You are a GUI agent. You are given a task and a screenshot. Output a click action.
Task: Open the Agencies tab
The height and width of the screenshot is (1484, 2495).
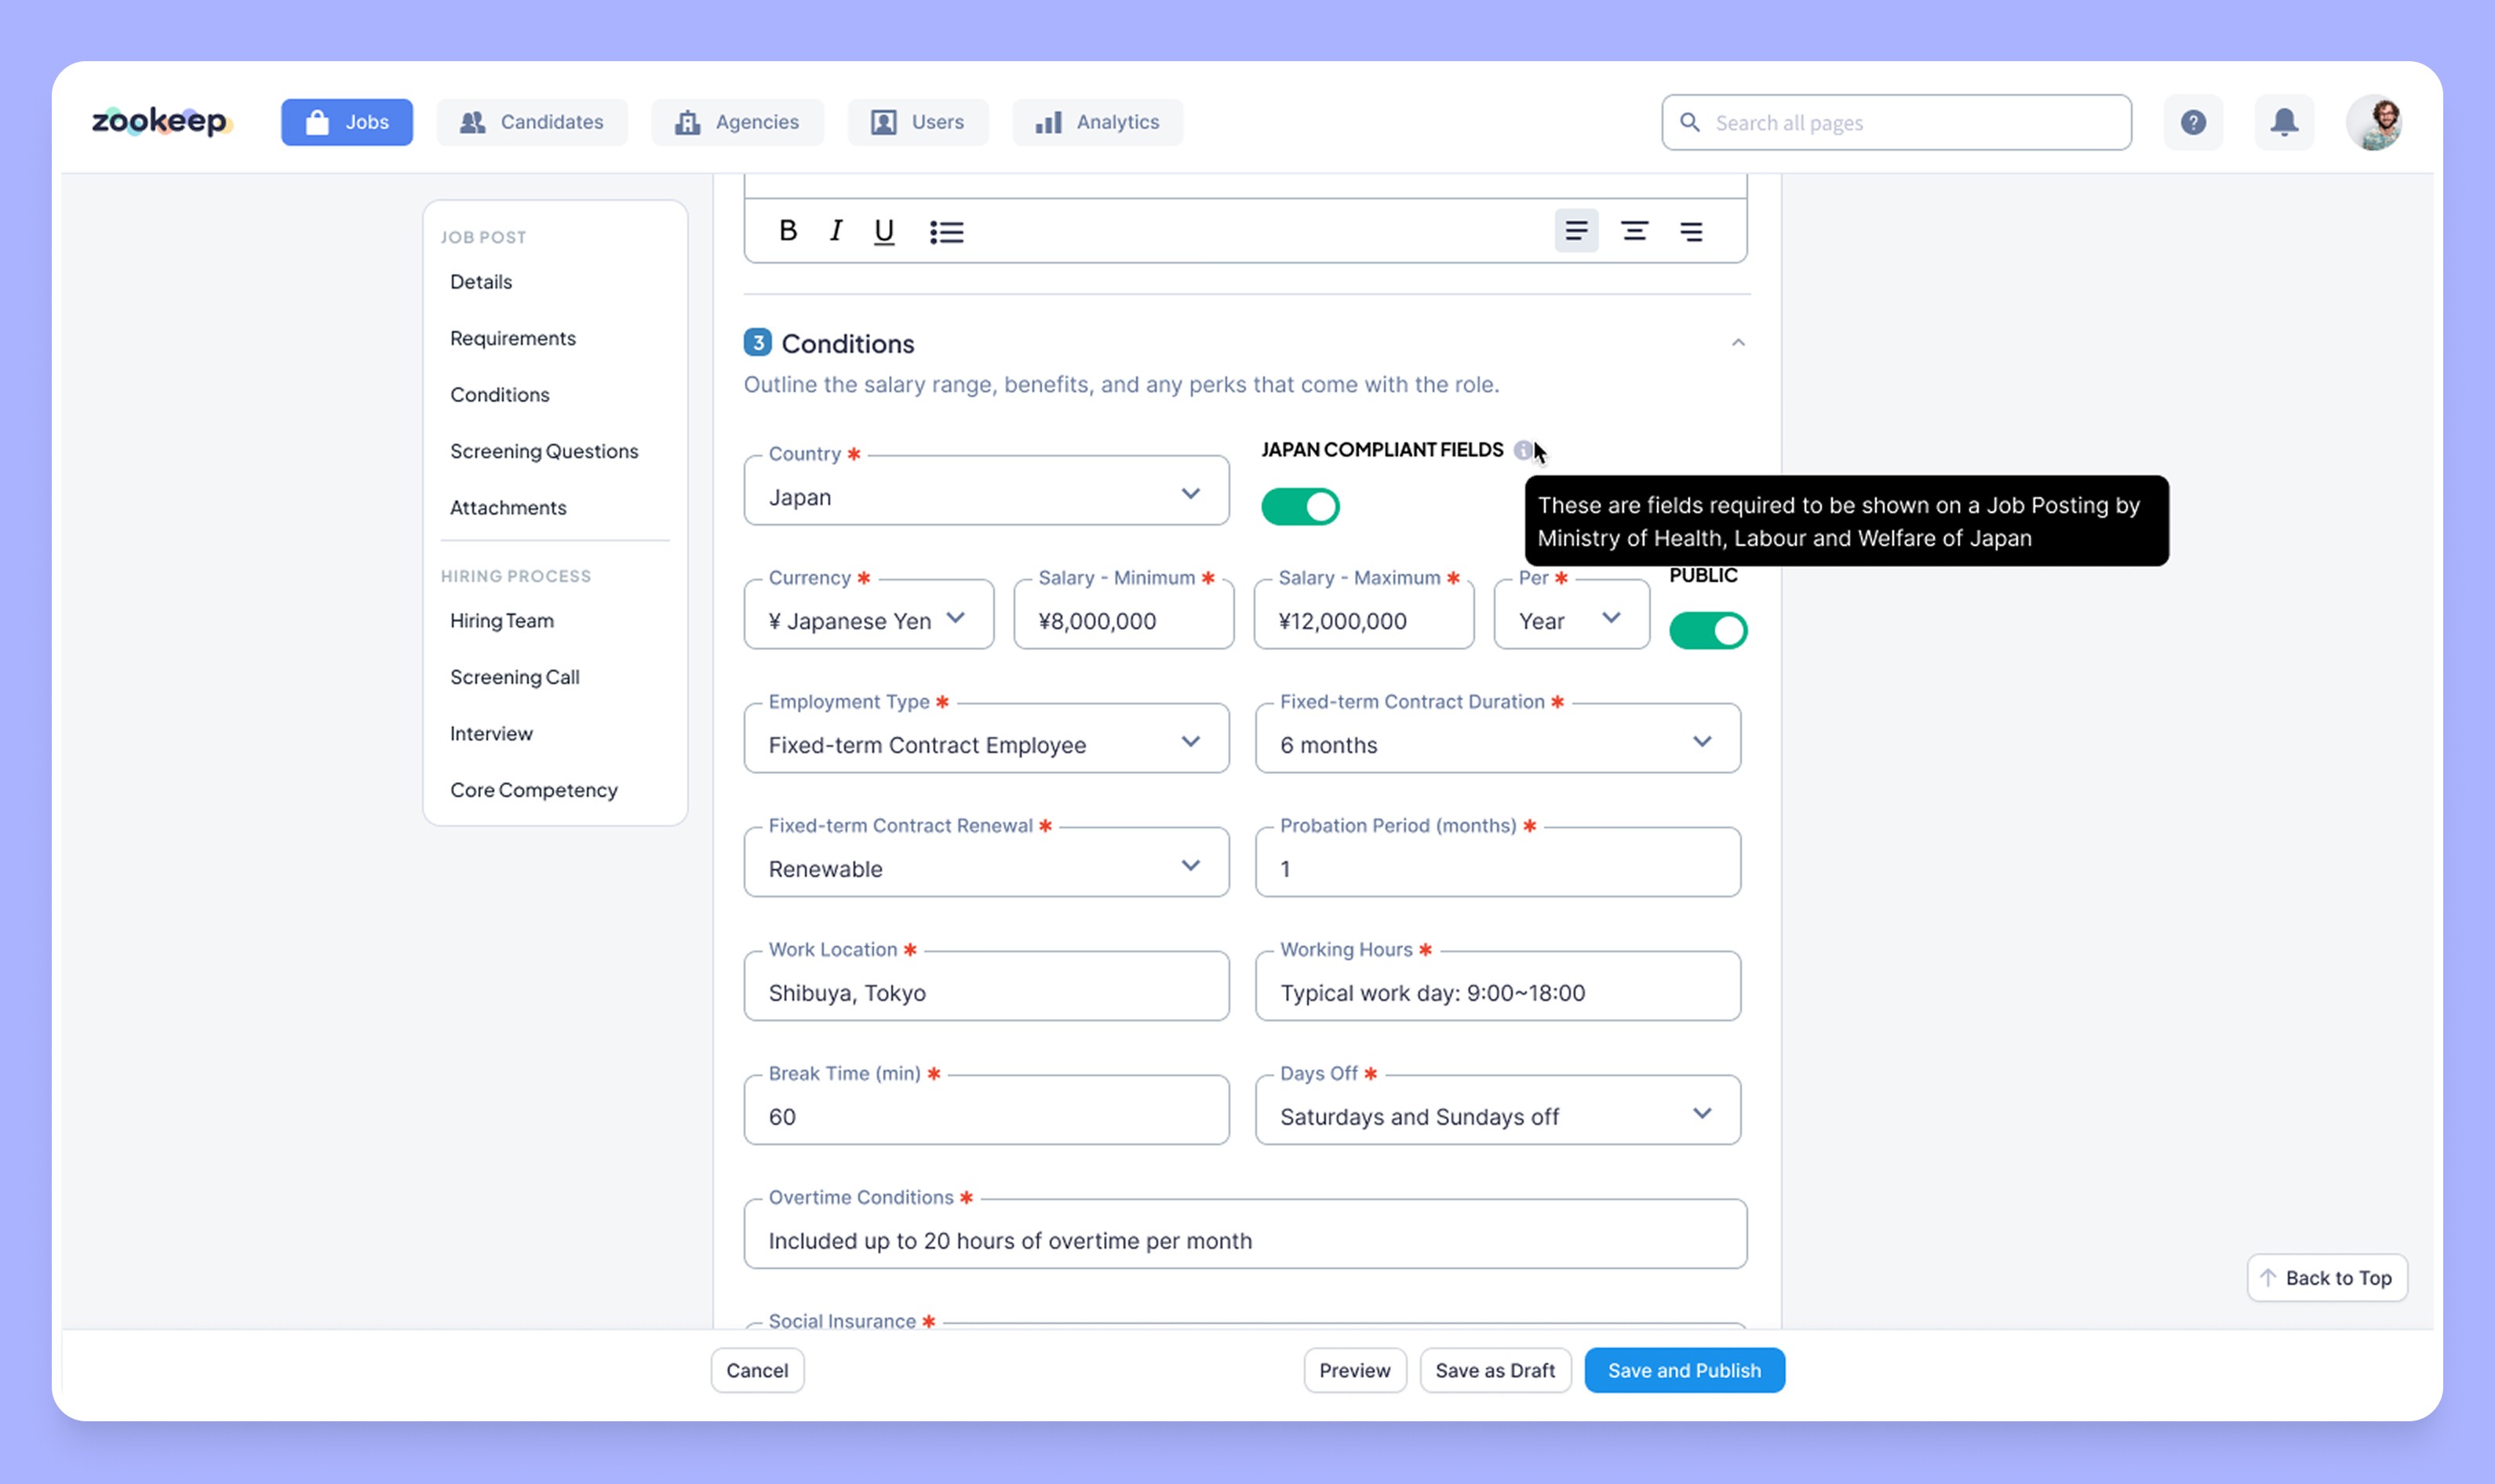737,122
